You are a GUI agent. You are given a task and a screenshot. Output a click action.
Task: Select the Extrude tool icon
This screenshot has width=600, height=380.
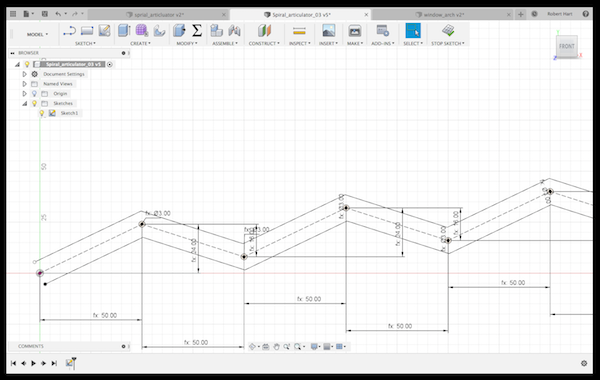(x=124, y=31)
